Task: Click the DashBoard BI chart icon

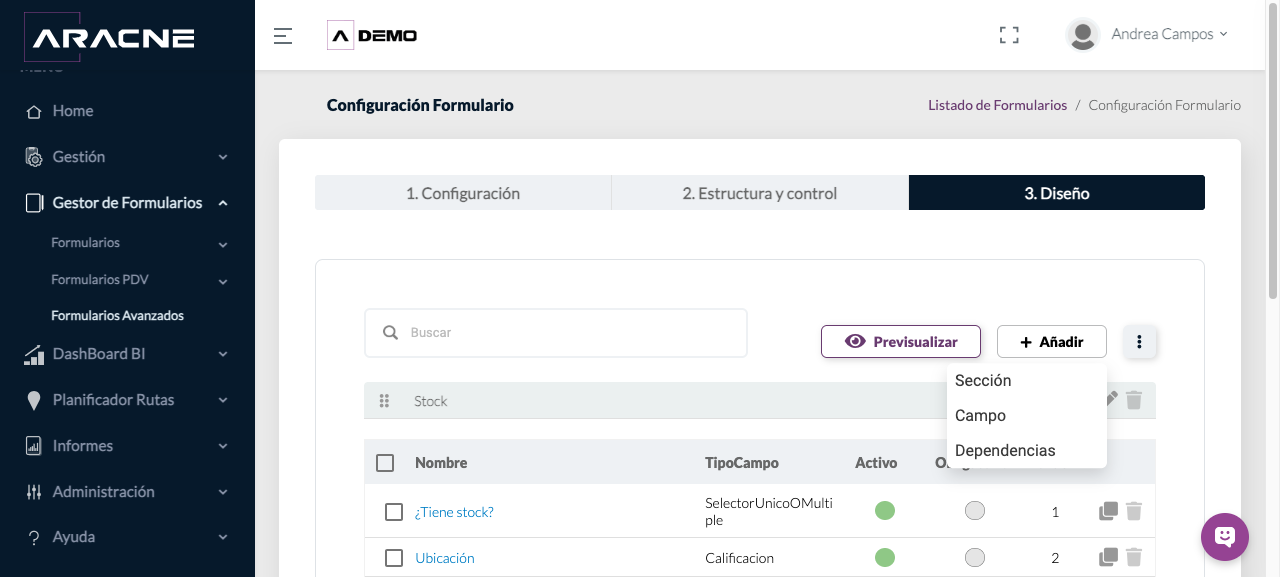Action: [34, 354]
